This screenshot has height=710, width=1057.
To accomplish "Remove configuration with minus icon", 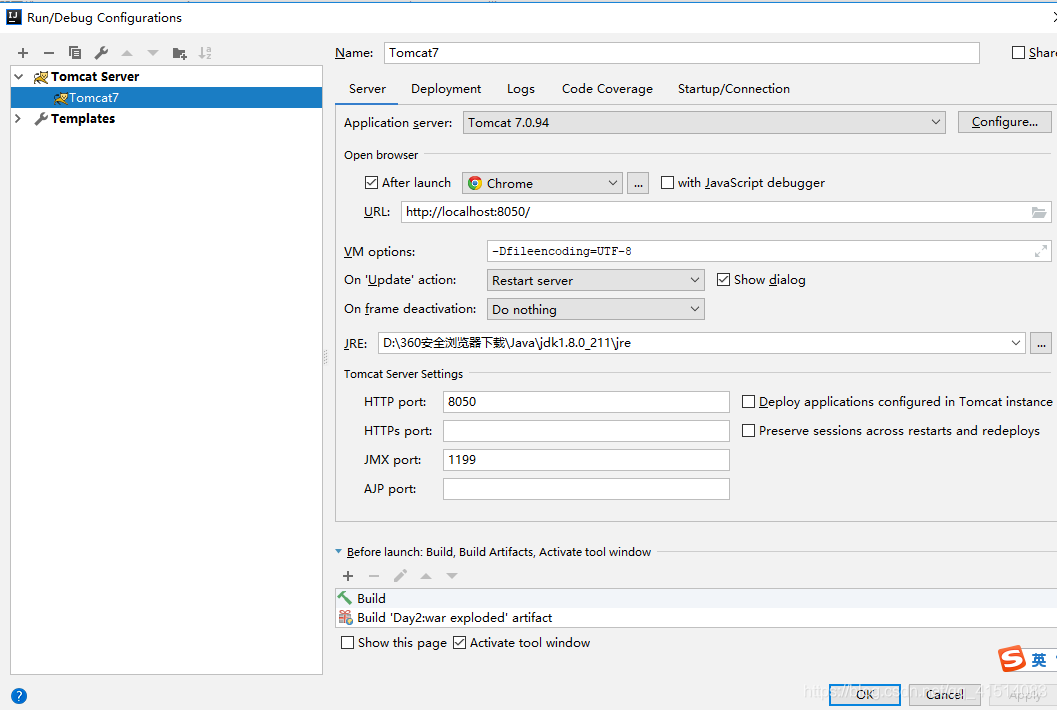I will click(49, 53).
